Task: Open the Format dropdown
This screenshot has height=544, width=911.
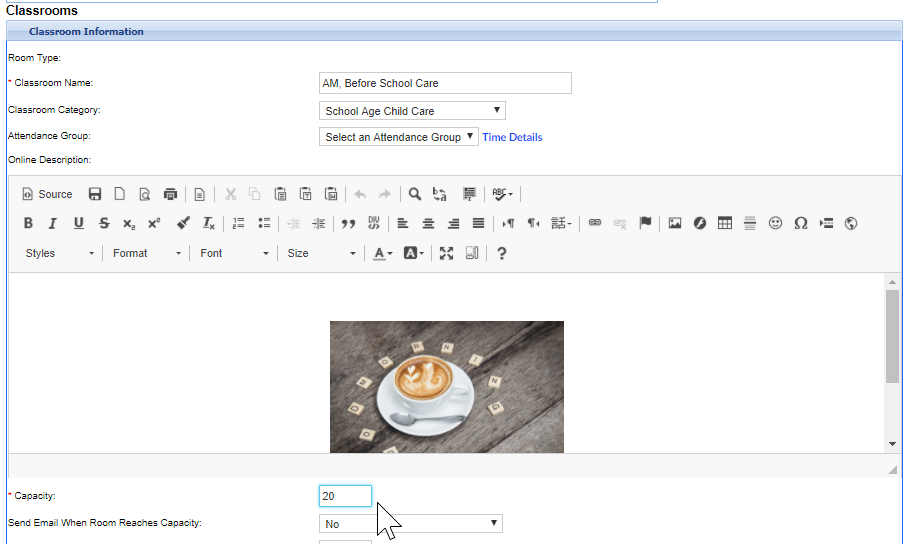Action: 146,253
